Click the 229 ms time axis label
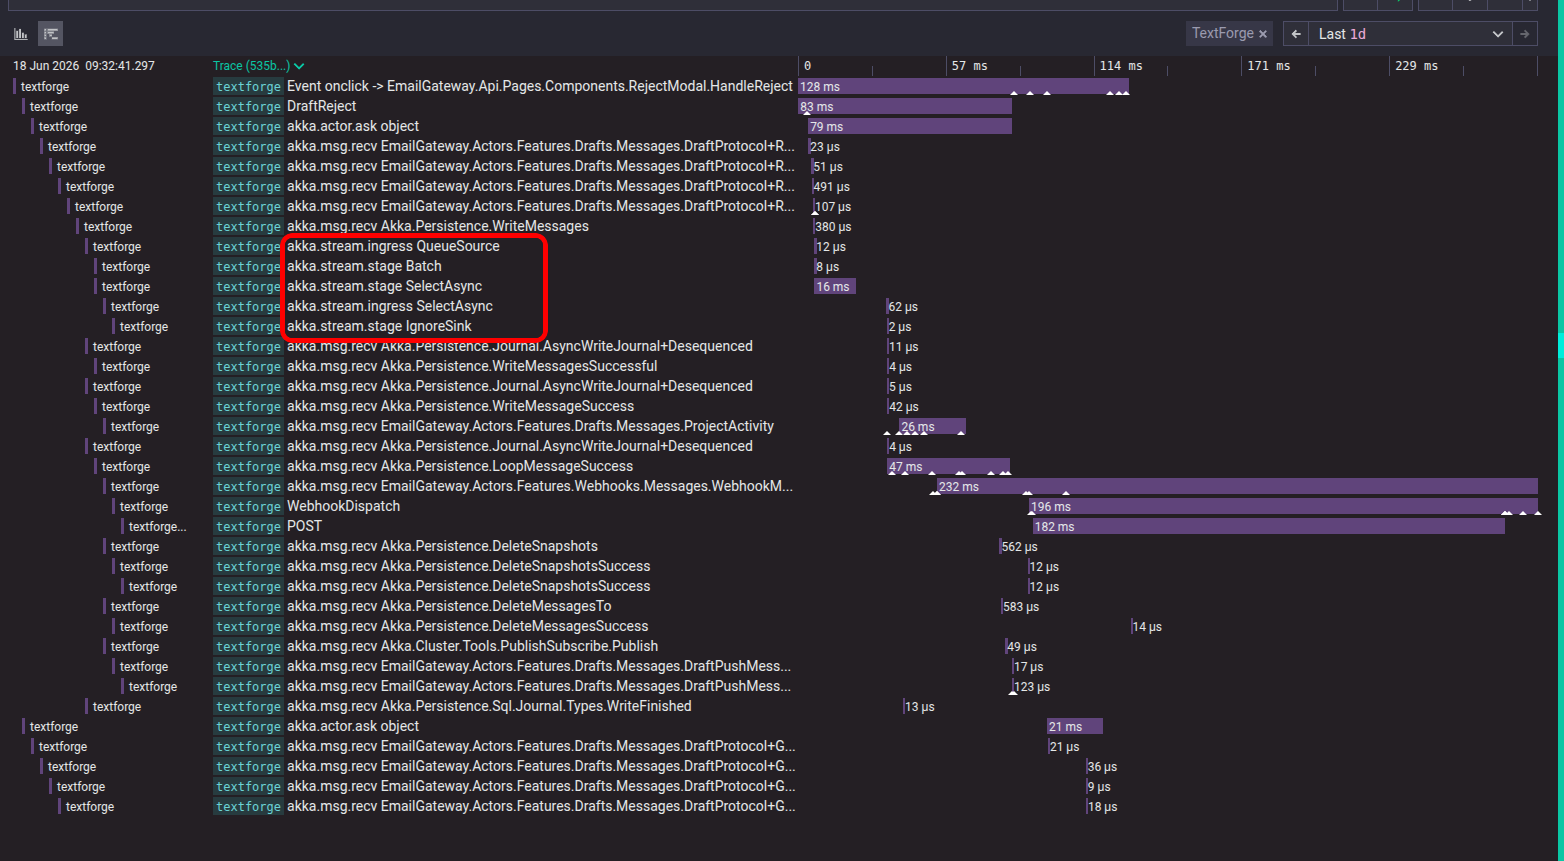The image size is (1564, 861). point(1417,66)
